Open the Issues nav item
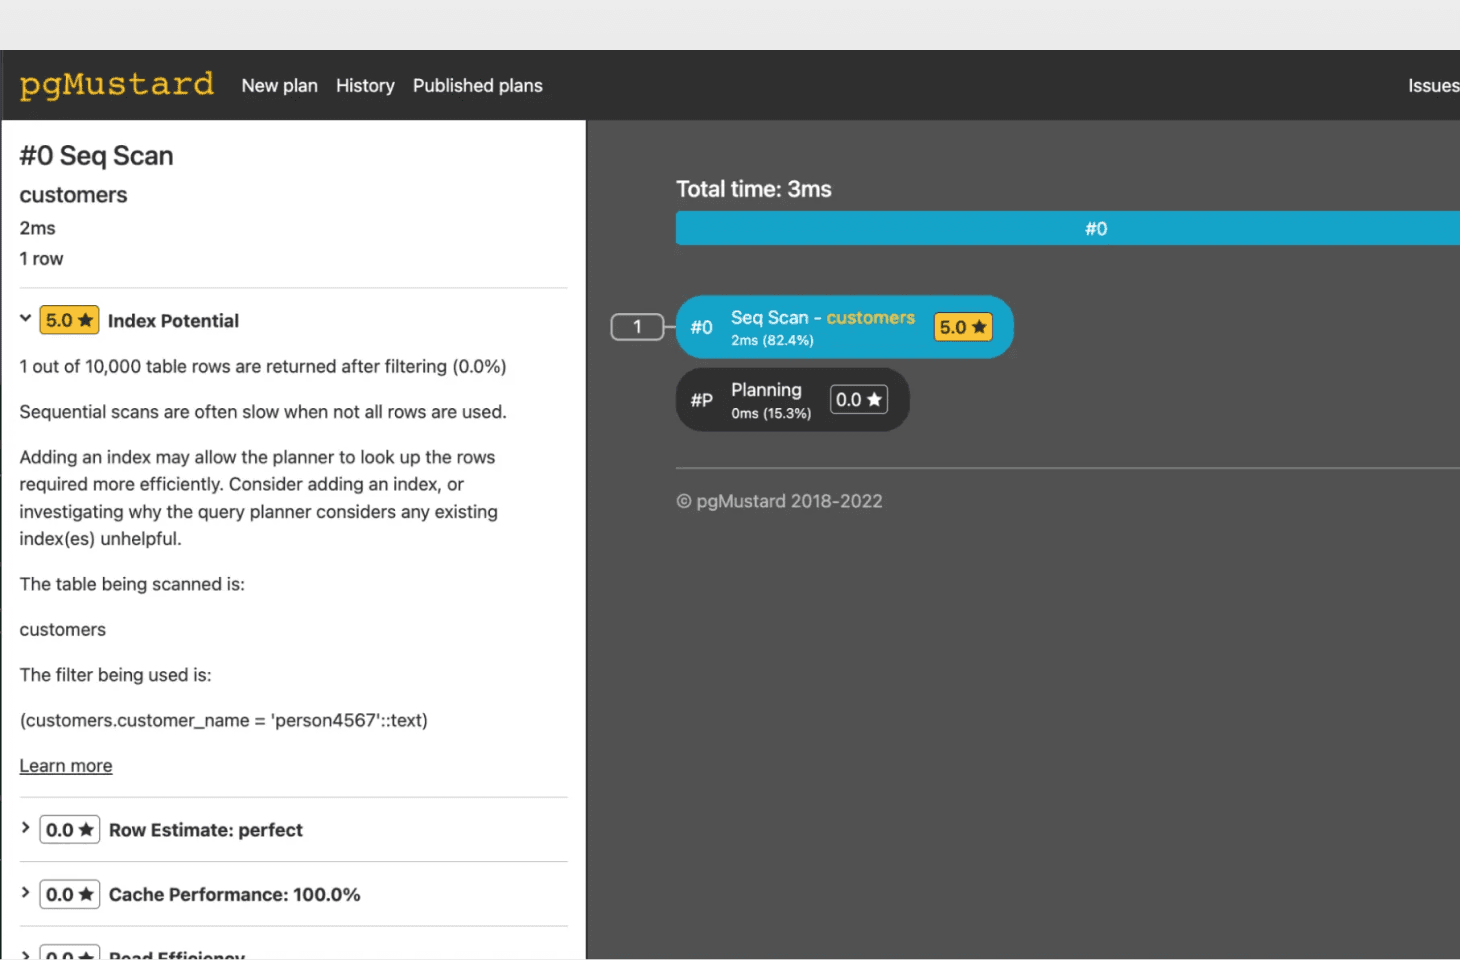The height and width of the screenshot is (960, 1460). pos(1432,86)
